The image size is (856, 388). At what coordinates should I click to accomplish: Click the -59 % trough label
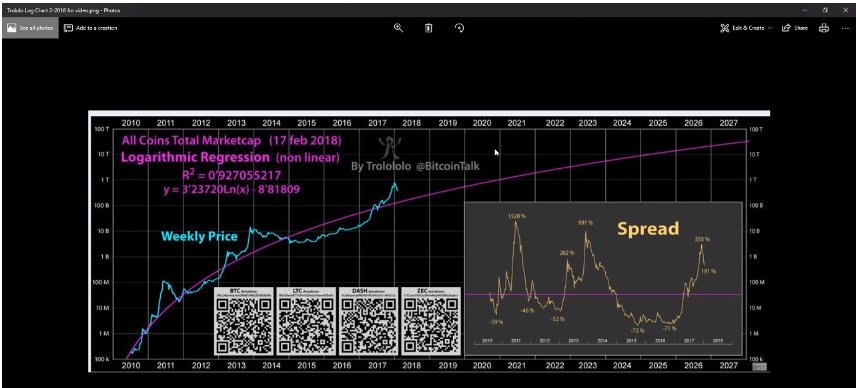pos(495,322)
